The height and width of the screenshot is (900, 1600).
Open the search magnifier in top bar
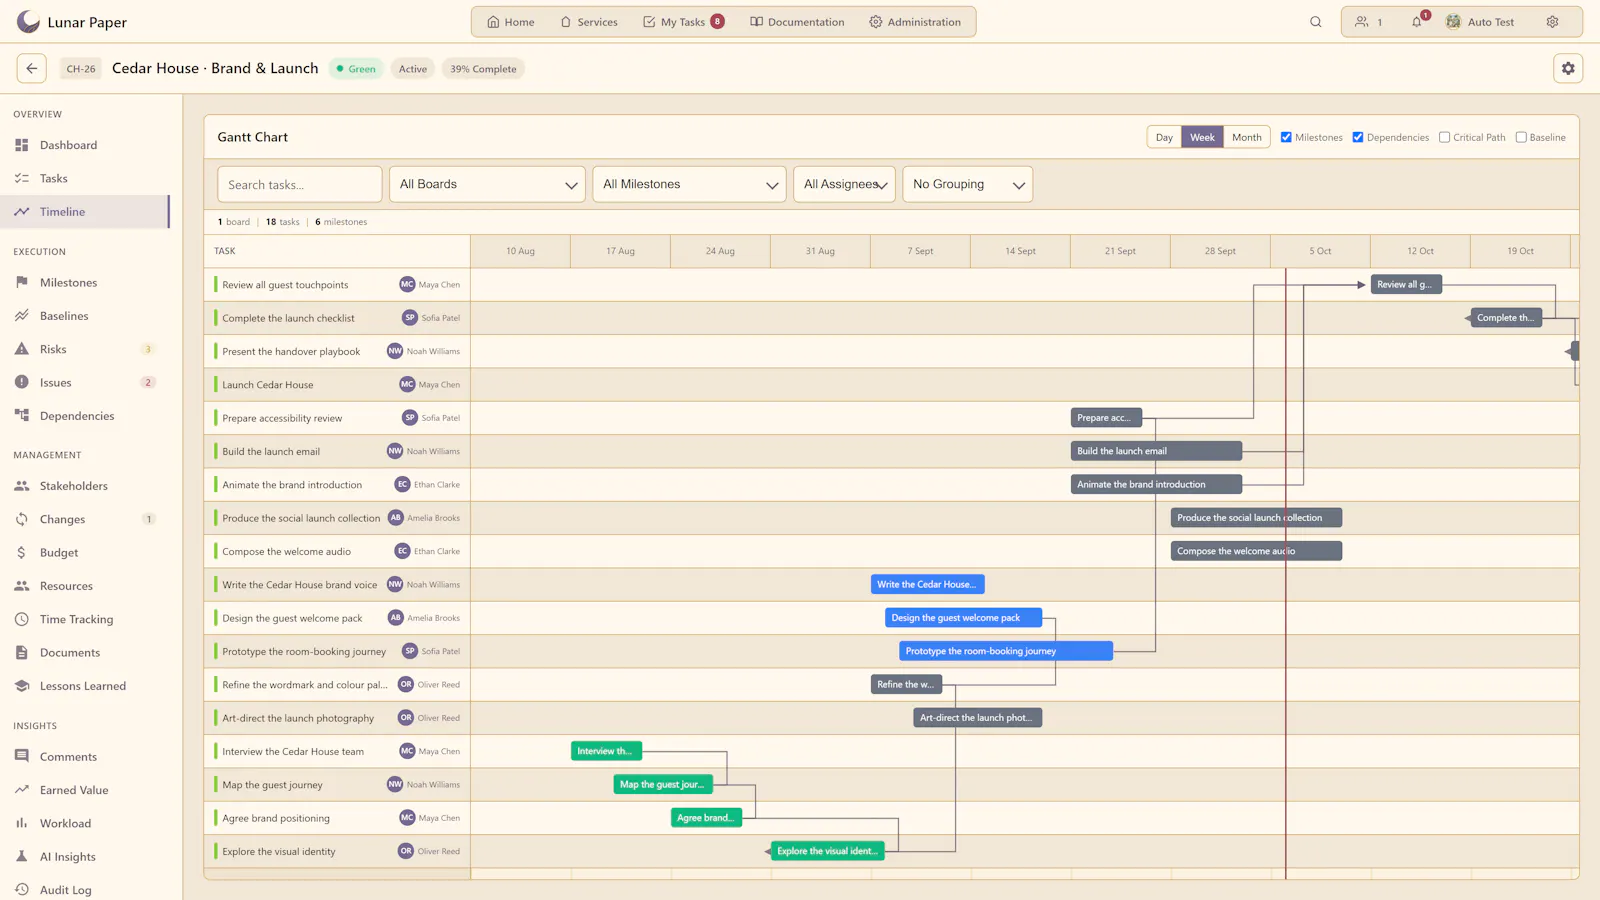[1316, 22]
